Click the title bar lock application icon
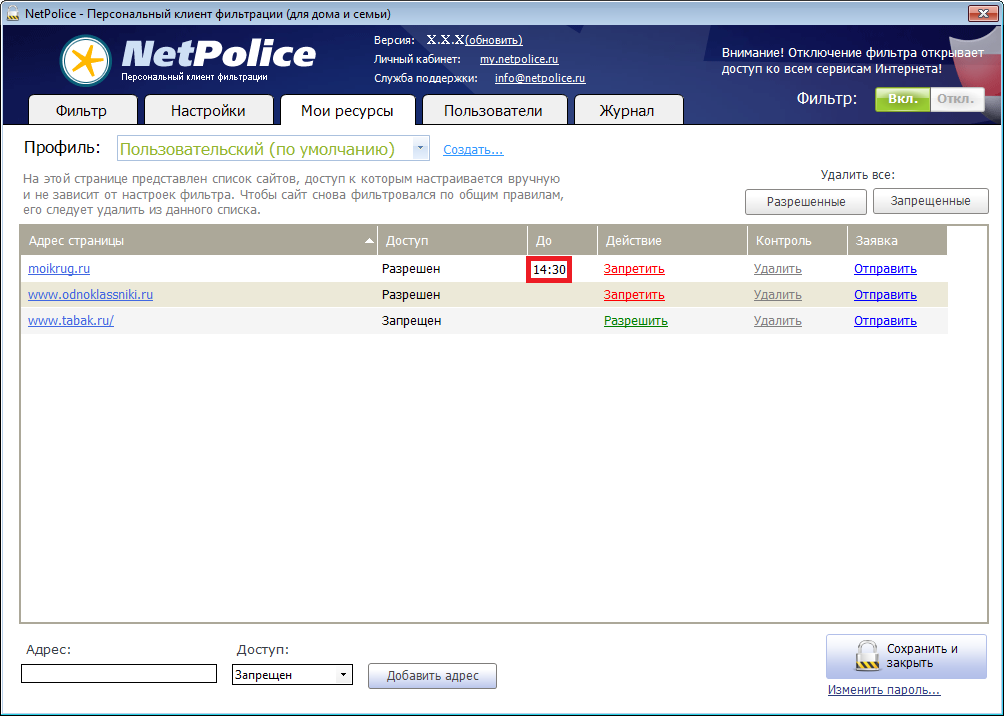 click(12, 13)
